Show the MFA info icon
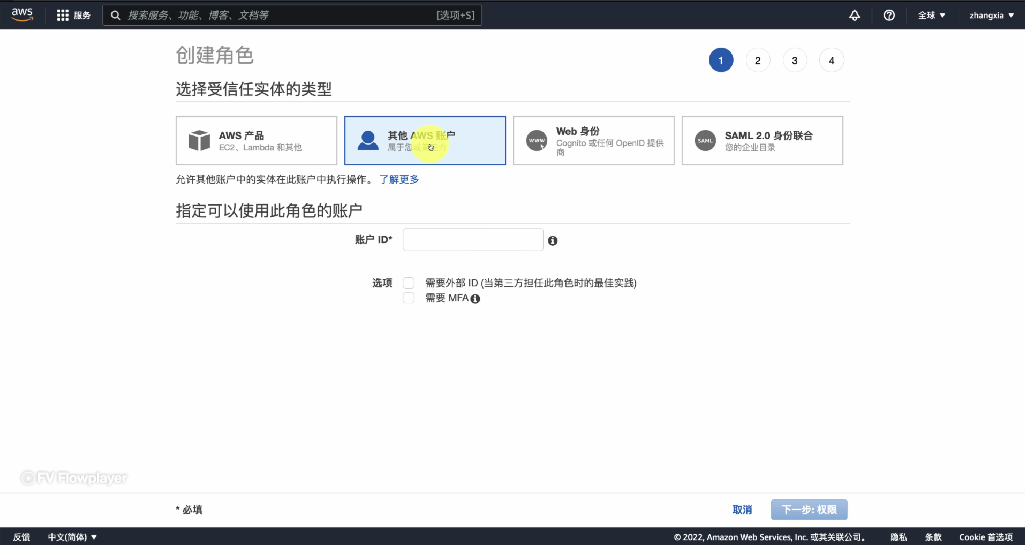The width and height of the screenshot is (1025, 545). 475,299
